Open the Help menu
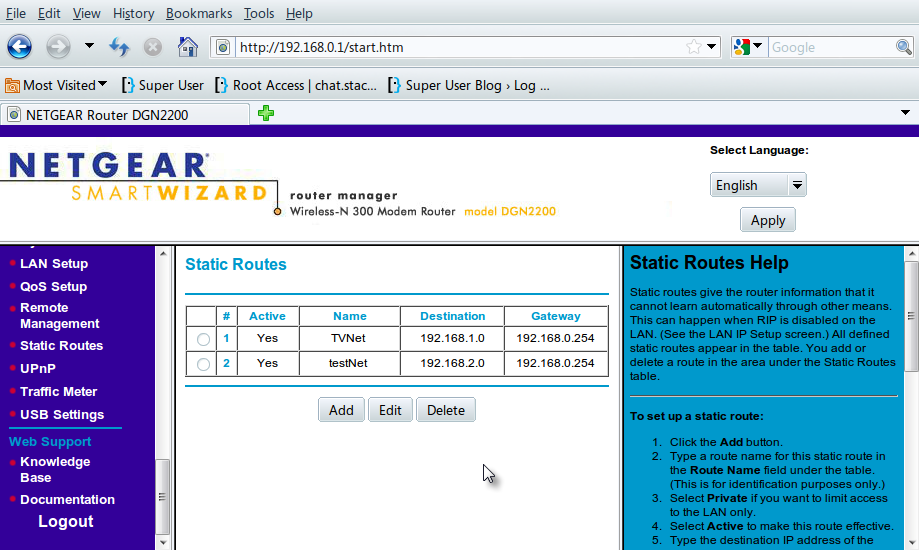 pyautogui.click(x=299, y=13)
